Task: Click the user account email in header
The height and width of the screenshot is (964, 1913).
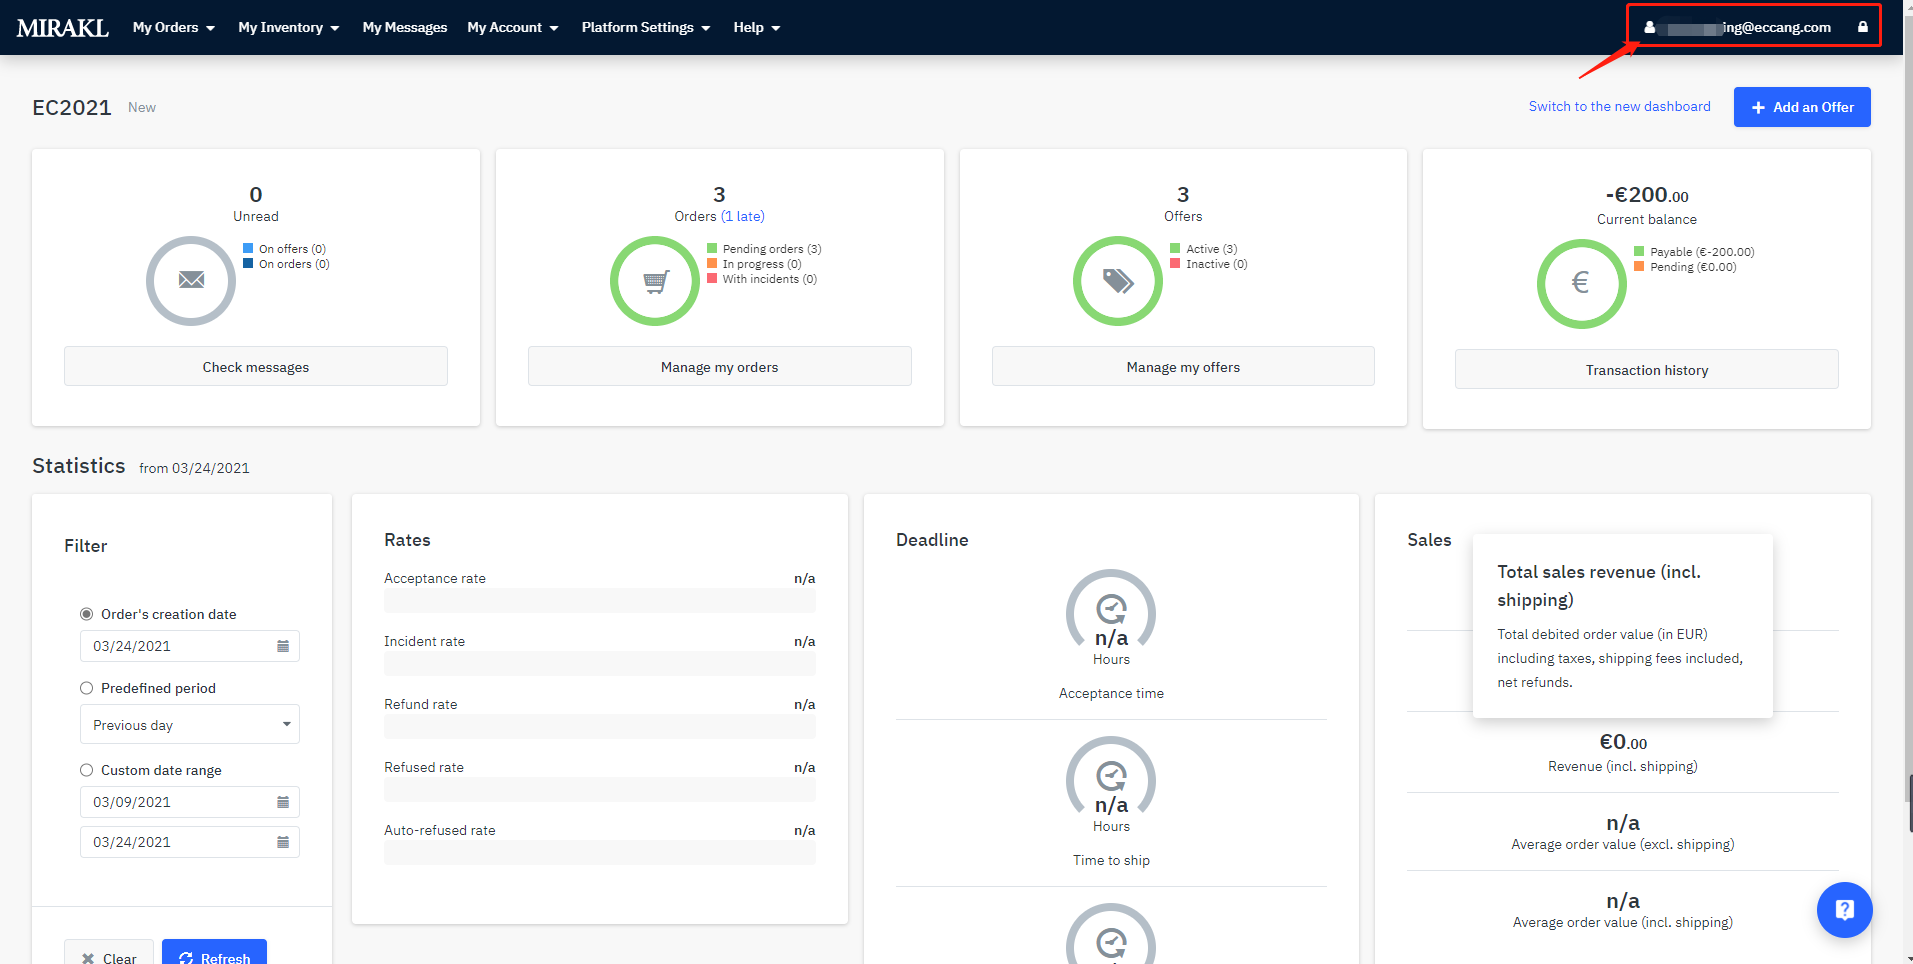Action: 1744,28
